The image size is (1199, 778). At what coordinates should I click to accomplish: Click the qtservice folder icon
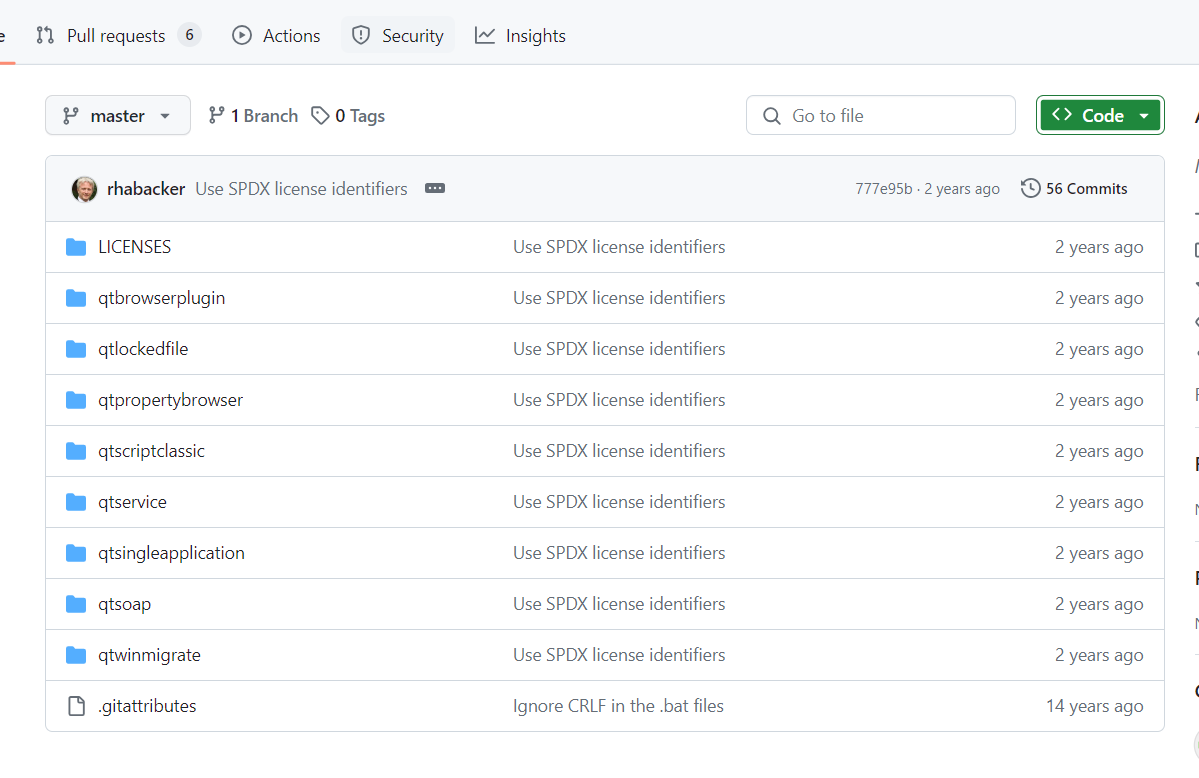(x=76, y=502)
